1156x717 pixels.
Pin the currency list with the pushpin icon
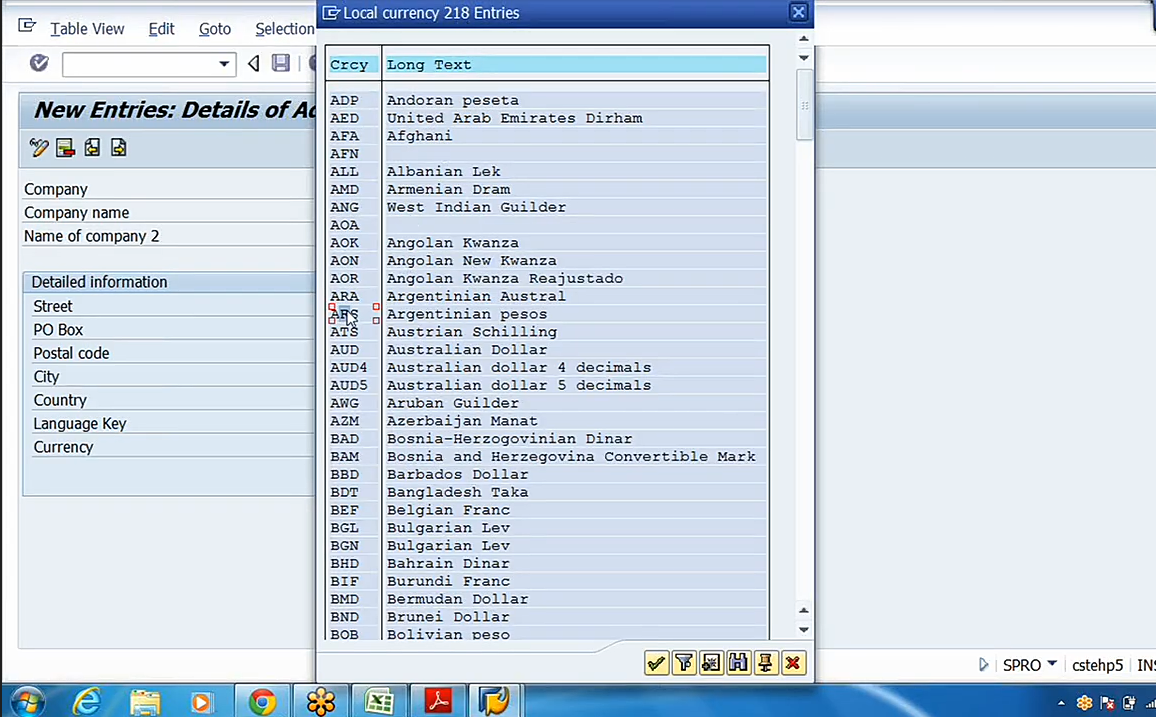click(x=765, y=663)
